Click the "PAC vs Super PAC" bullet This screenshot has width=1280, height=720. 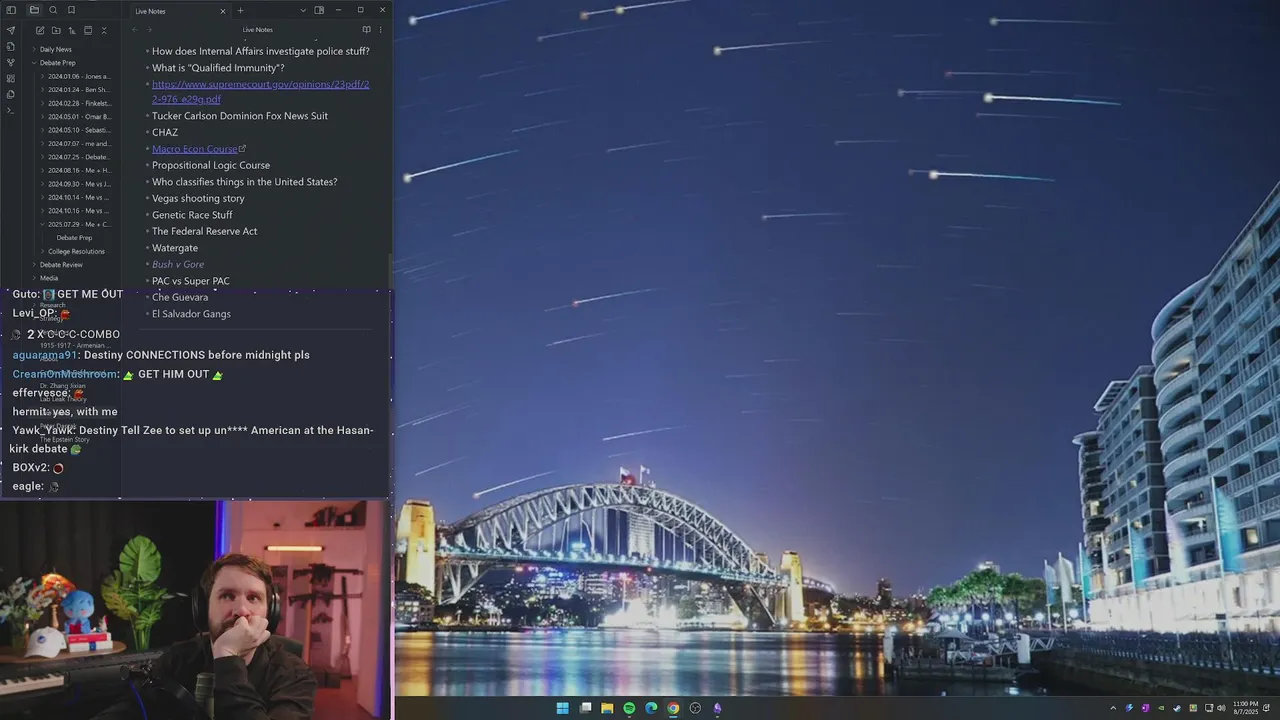(191, 281)
